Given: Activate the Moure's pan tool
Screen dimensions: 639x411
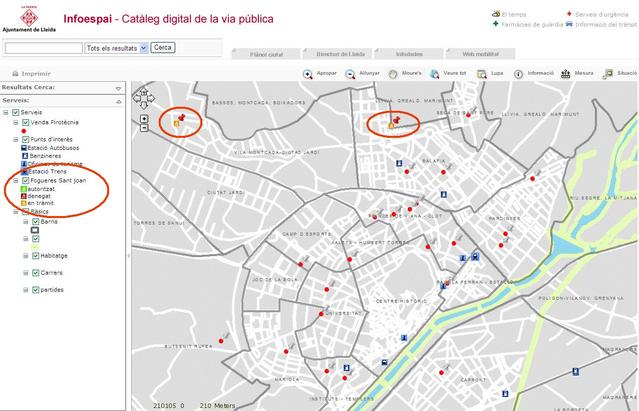Looking at the screenshot, I should (393, 74).
